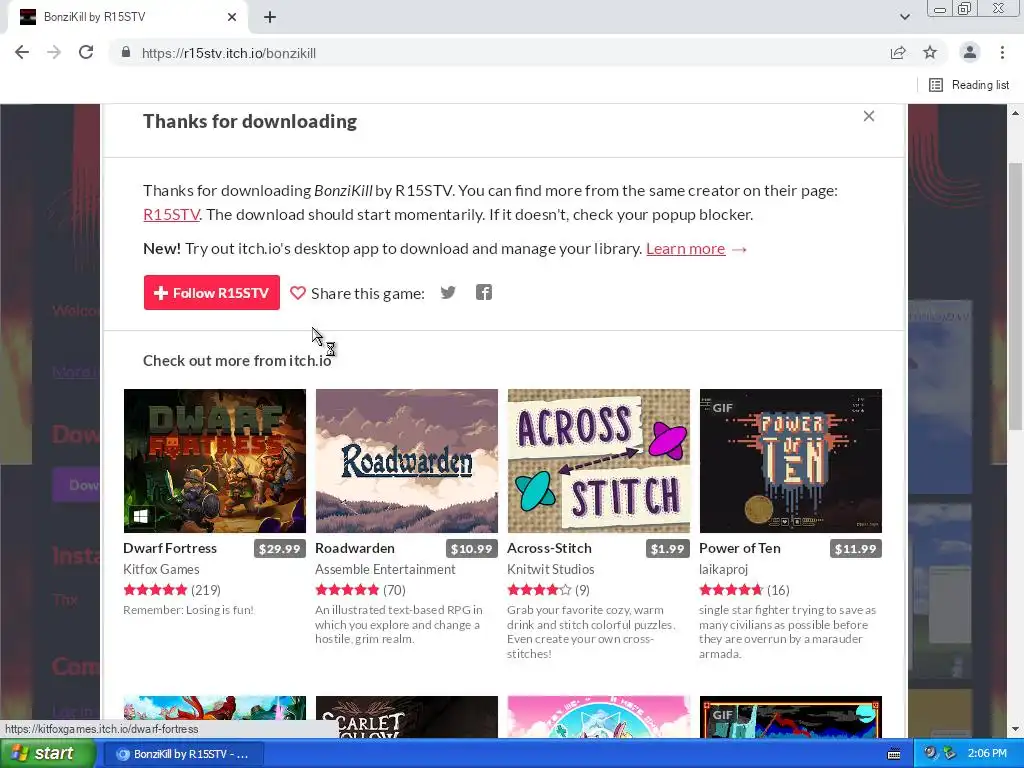This screenshot has width=1024, height=768.
Task: Click the browser forward arrow
Action: [x=54, y=52]
